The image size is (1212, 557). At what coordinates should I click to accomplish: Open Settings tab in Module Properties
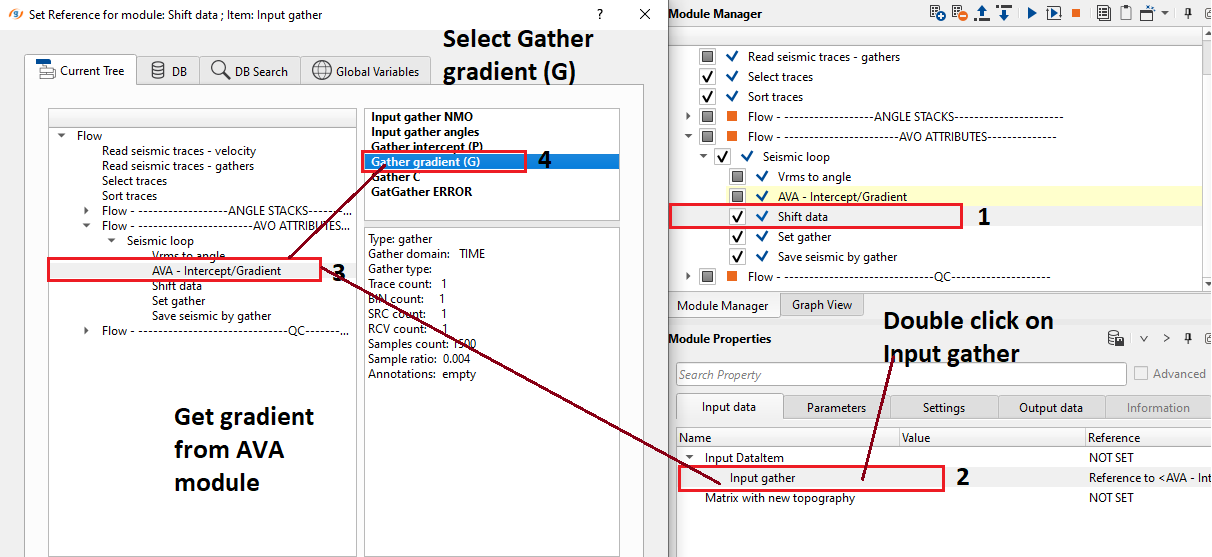(944, 407)
